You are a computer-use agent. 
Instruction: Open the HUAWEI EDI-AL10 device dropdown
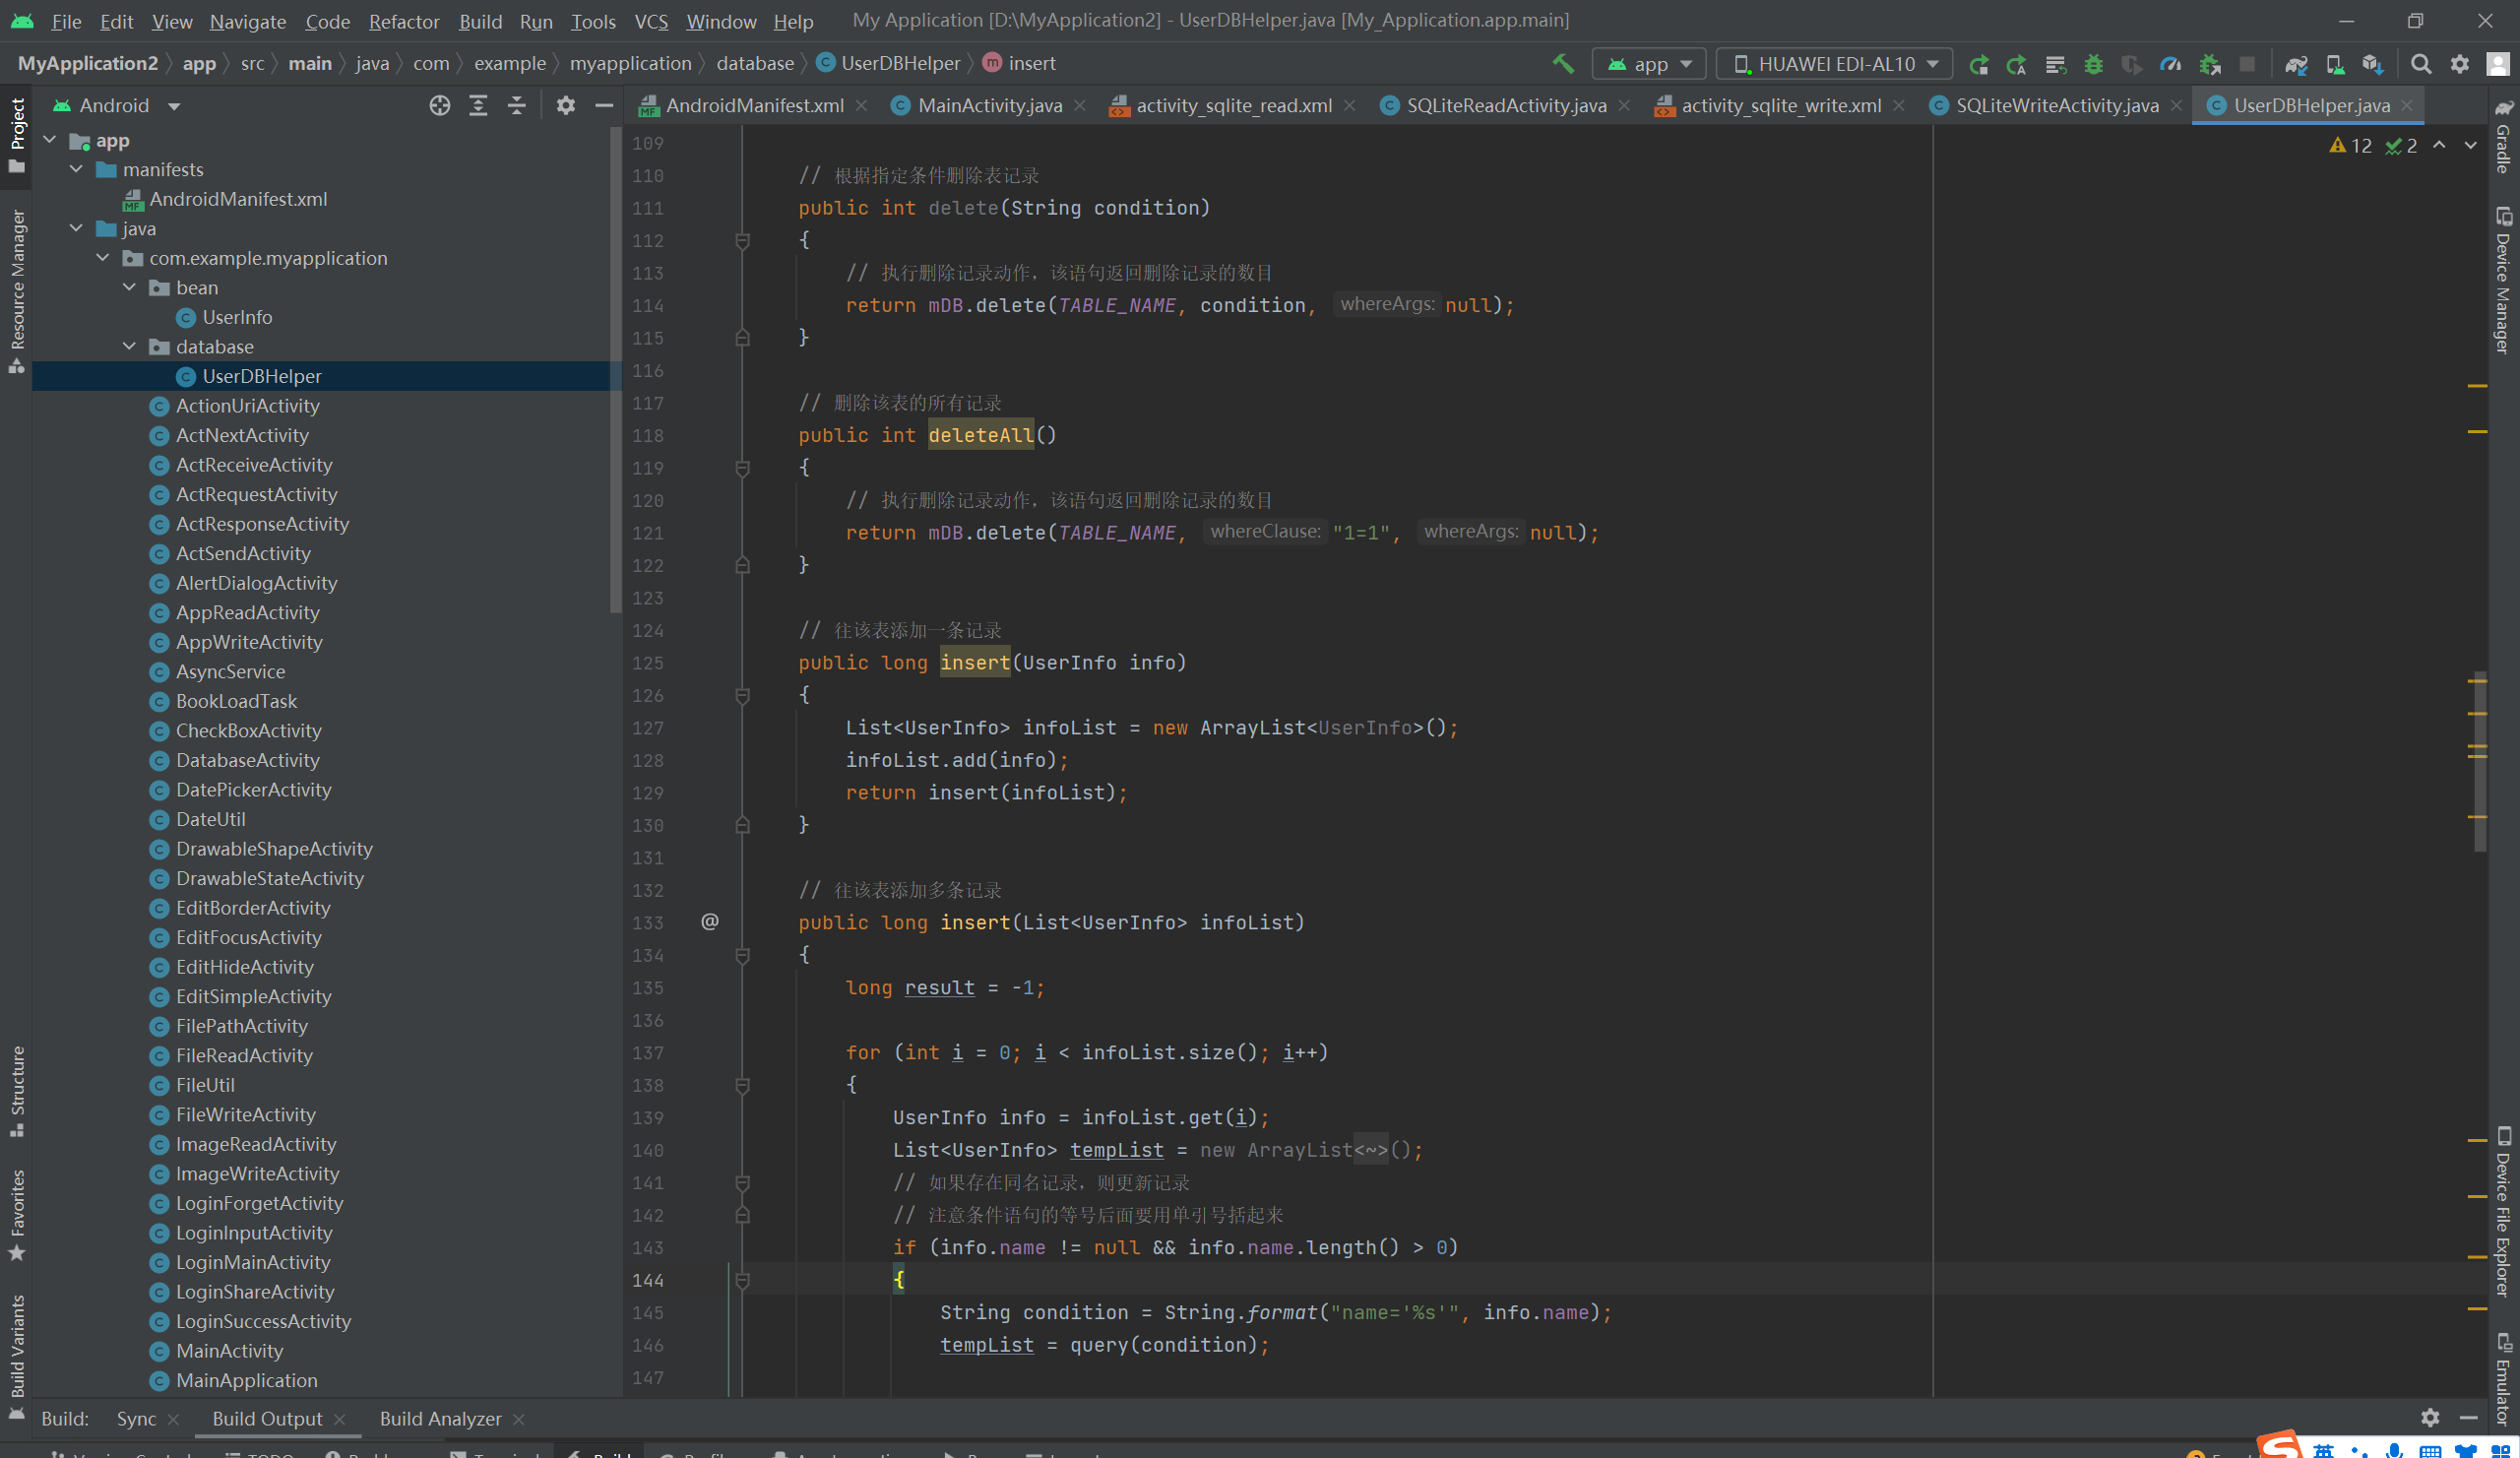1835,64
